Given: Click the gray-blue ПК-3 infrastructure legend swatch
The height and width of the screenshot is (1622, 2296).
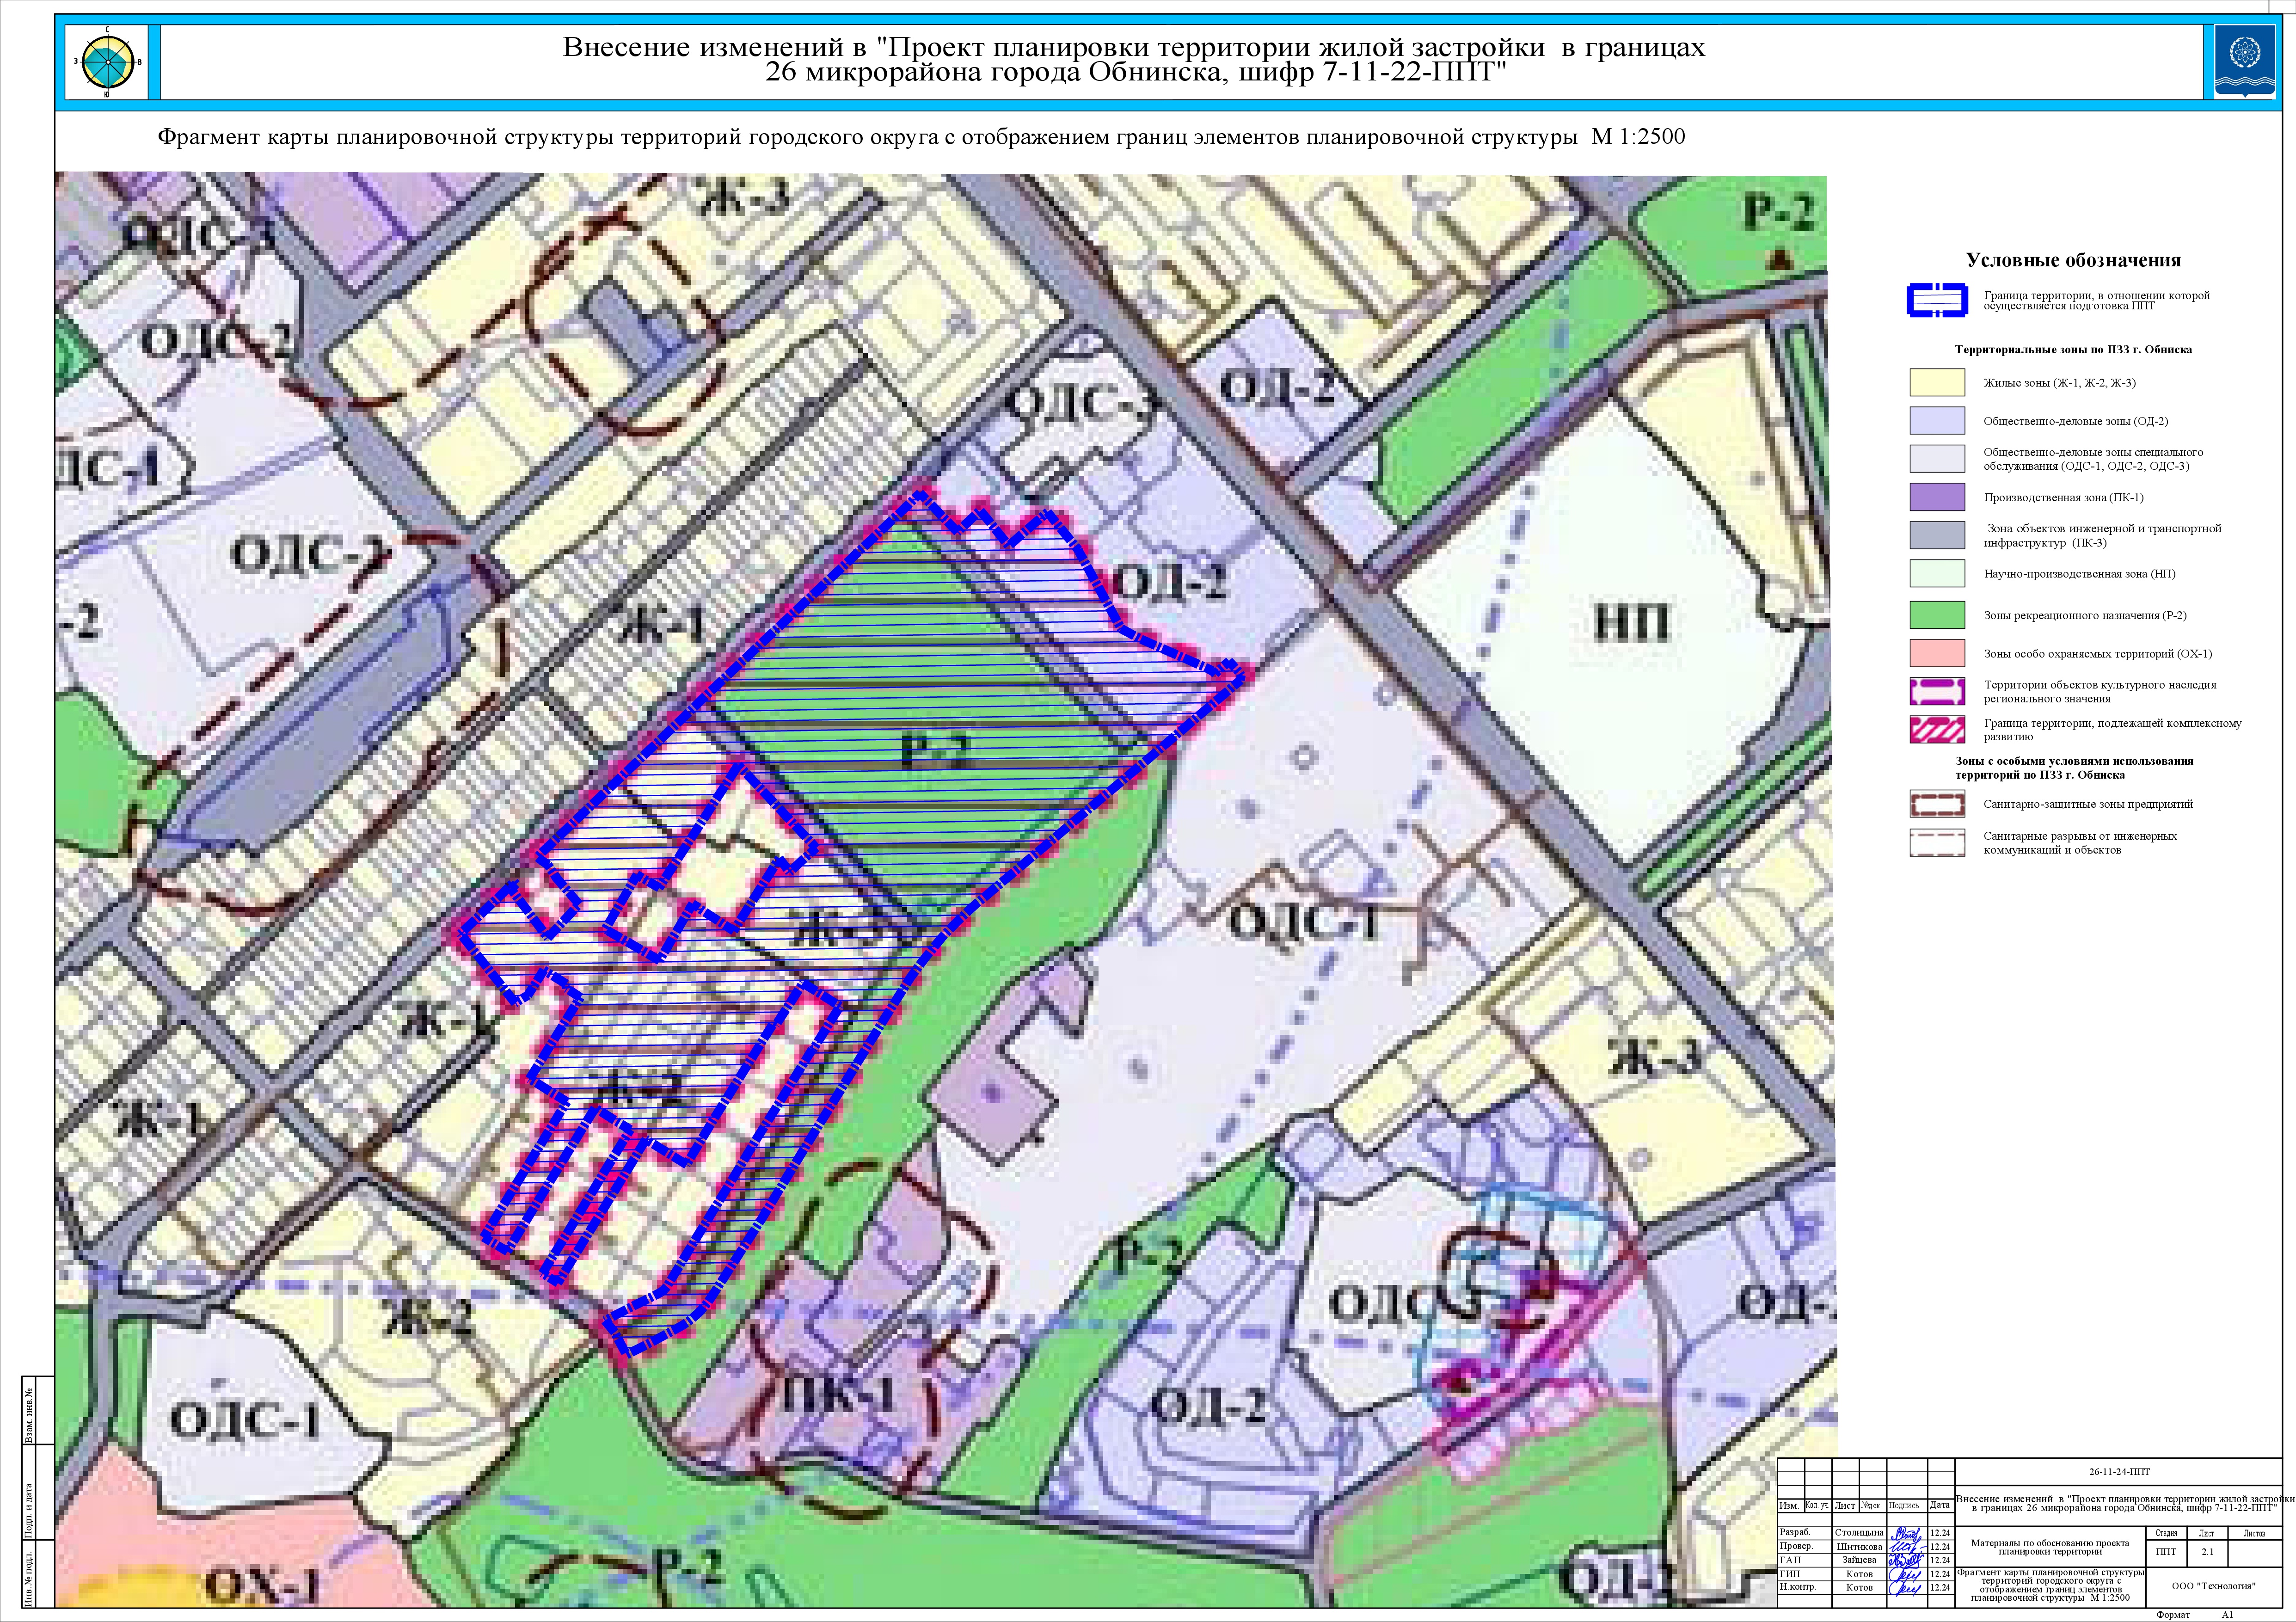Looking at the screenshot, I should click(1937, 535).
